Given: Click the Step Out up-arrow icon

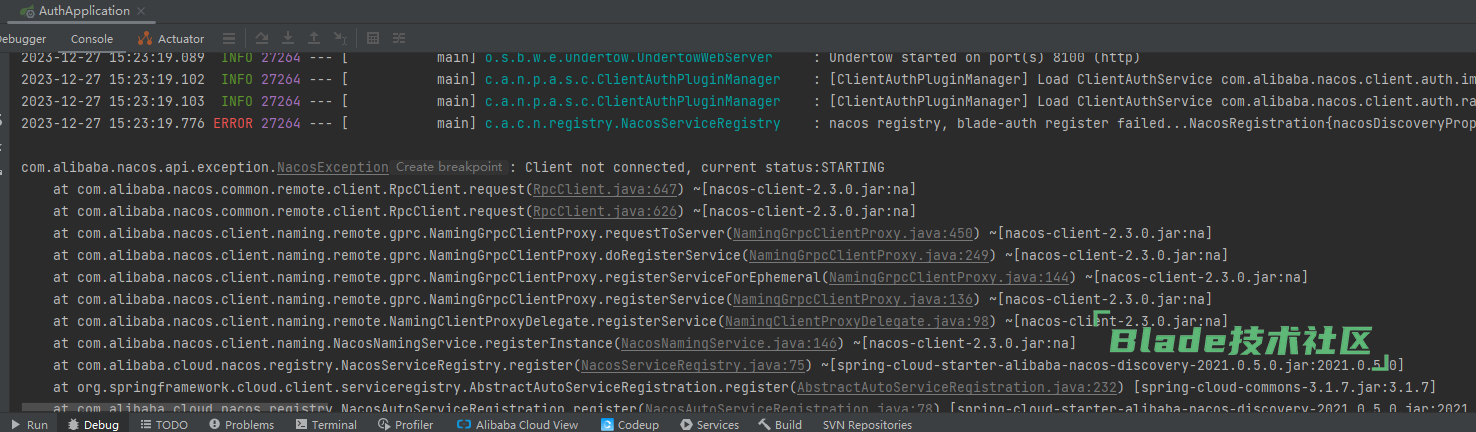Looking at the screenshot, I should tap(314, 39).
